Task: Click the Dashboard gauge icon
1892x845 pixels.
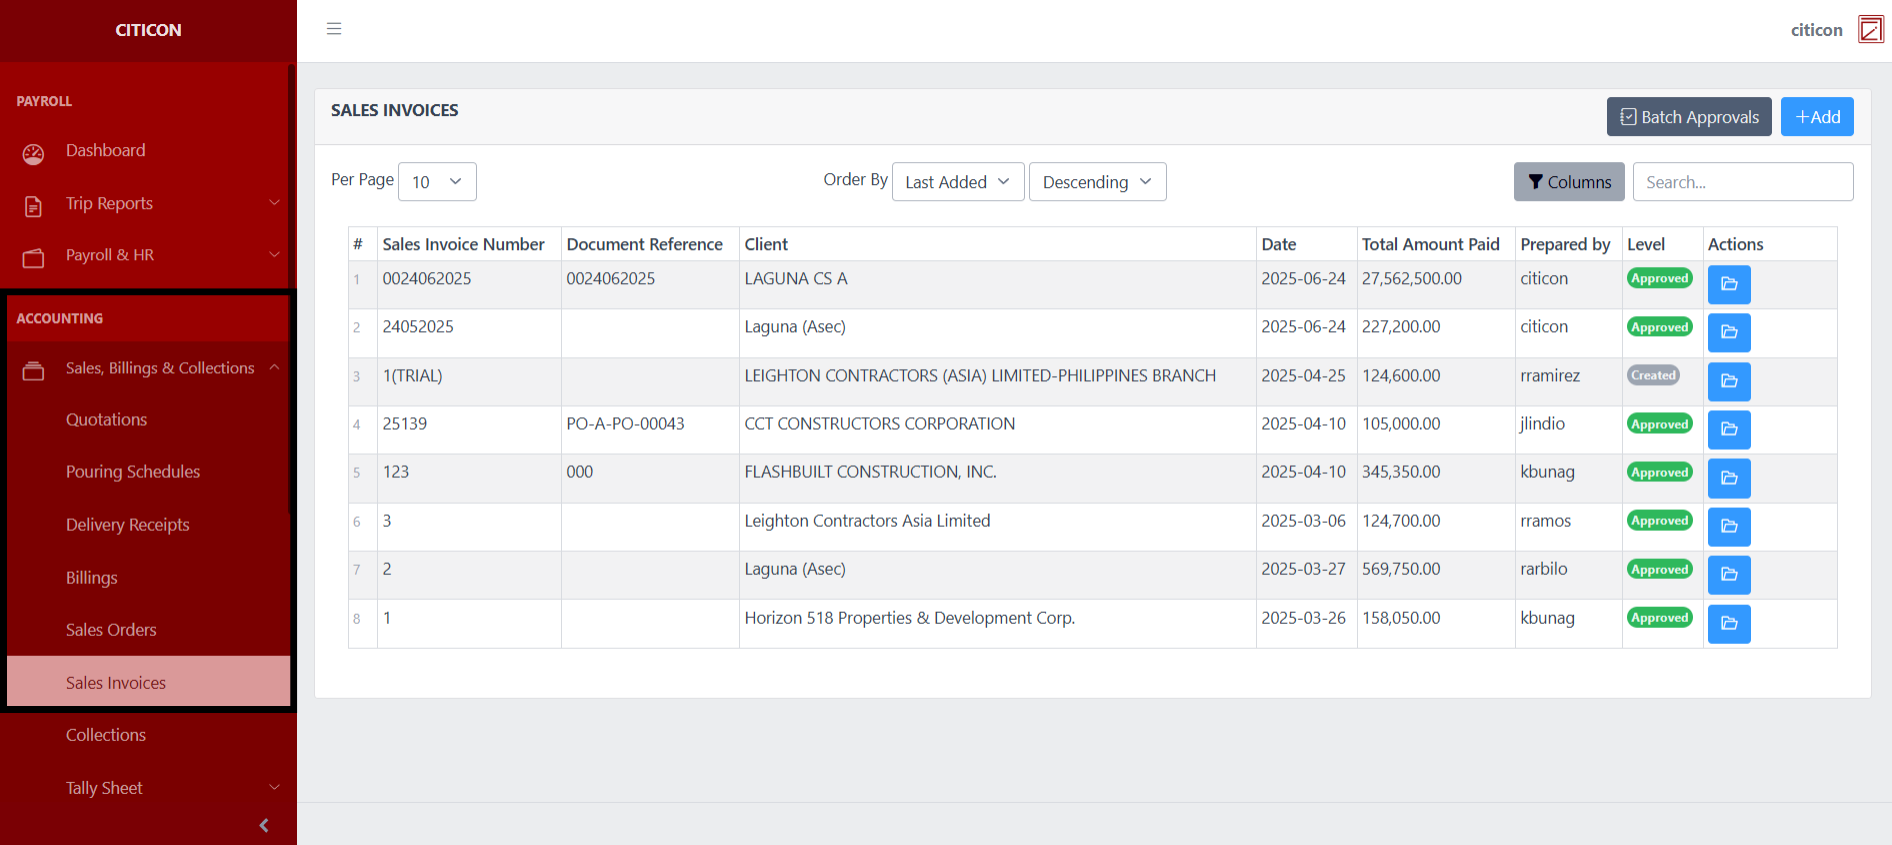Action: tap(33, 153)
